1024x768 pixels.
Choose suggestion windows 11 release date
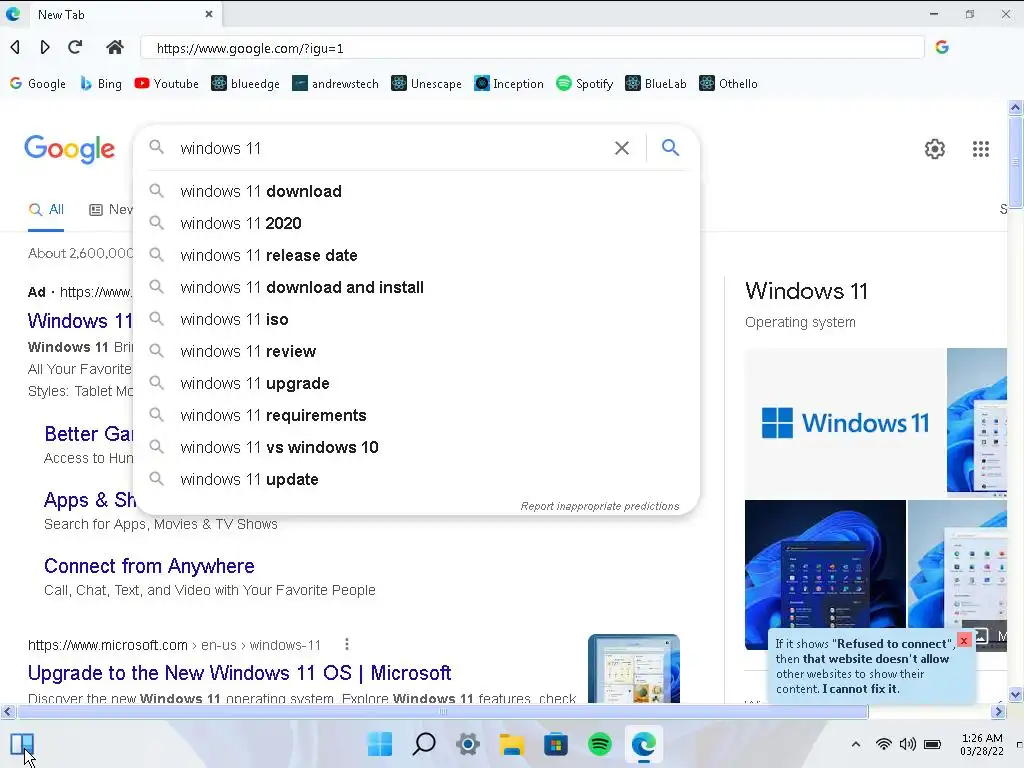(416, 255)
